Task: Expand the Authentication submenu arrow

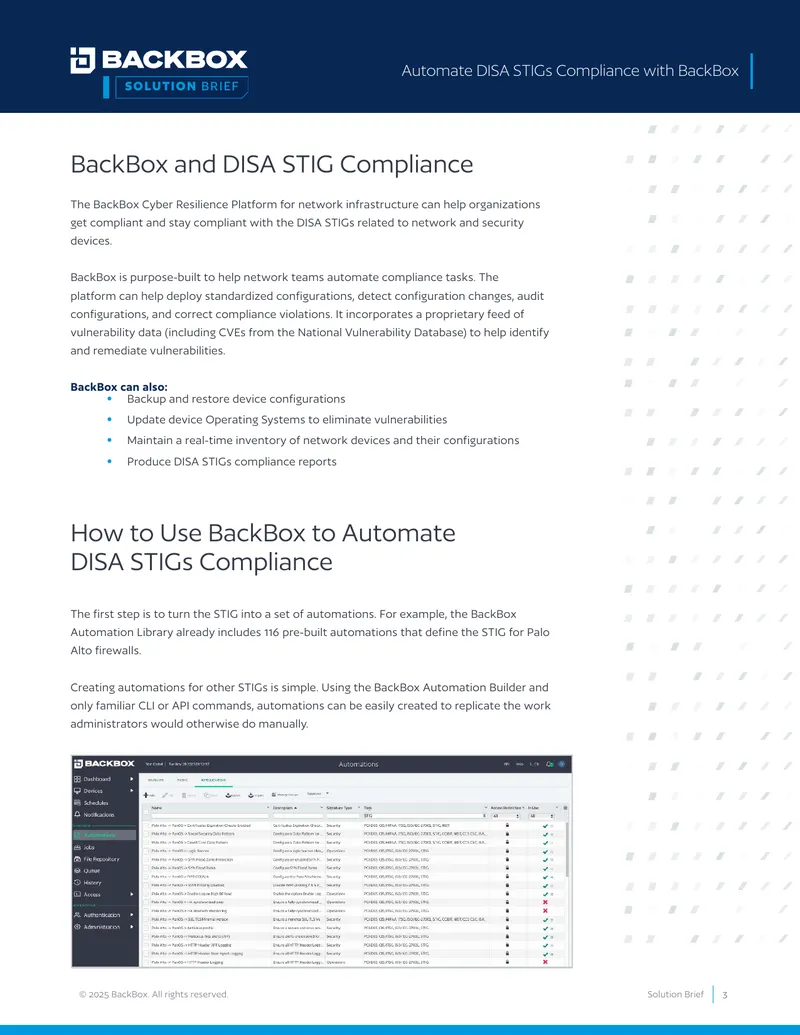Action: 131,915
